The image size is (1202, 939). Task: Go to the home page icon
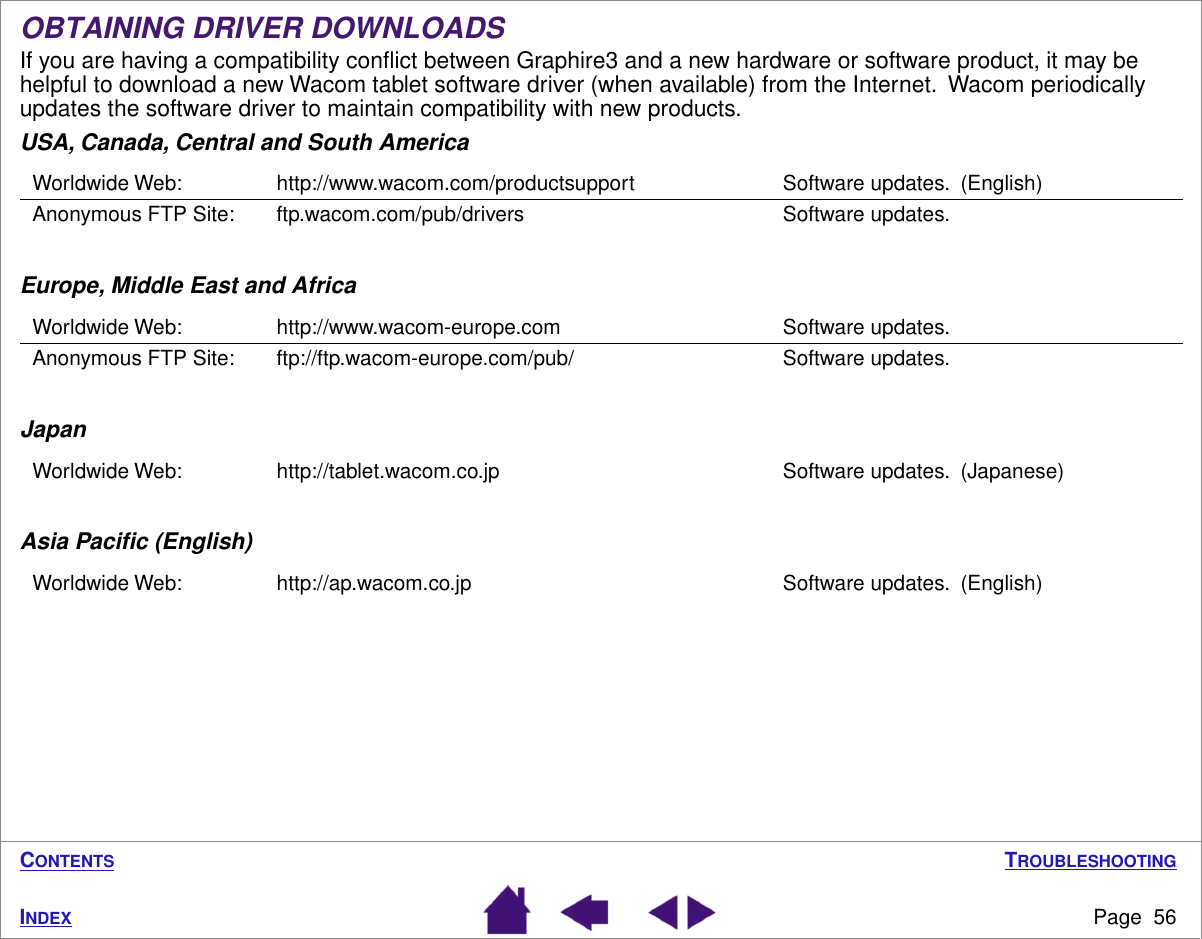tap(507, 910)
